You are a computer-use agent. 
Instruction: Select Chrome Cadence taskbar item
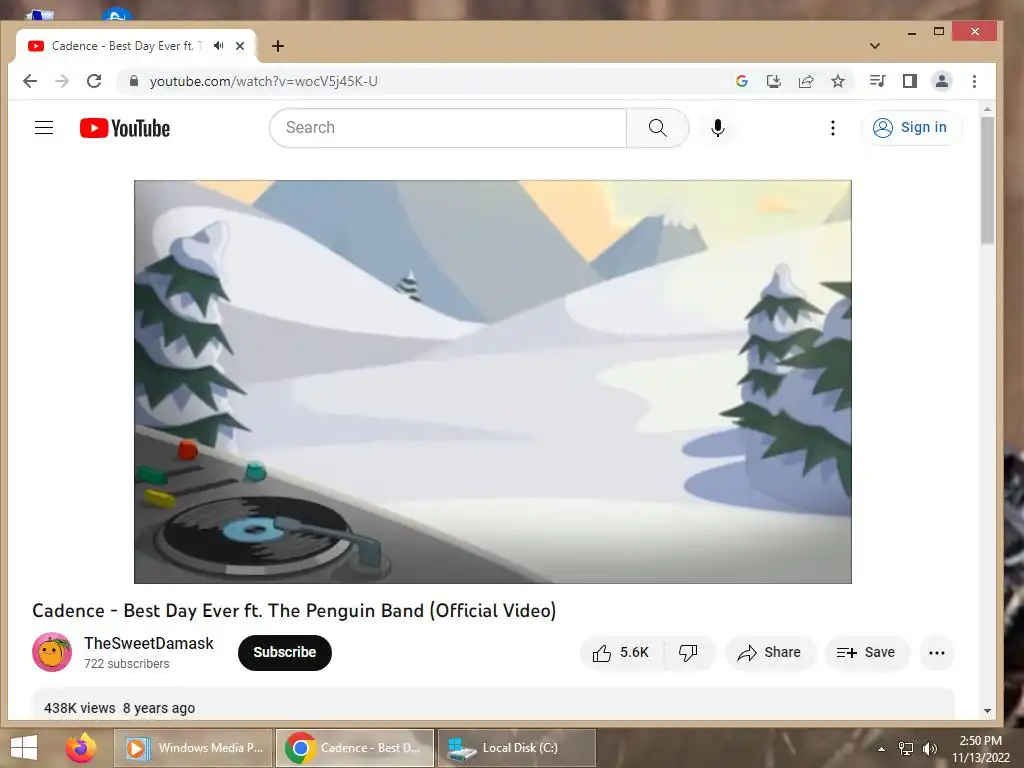pyautogui.click(x=355, y=748)
